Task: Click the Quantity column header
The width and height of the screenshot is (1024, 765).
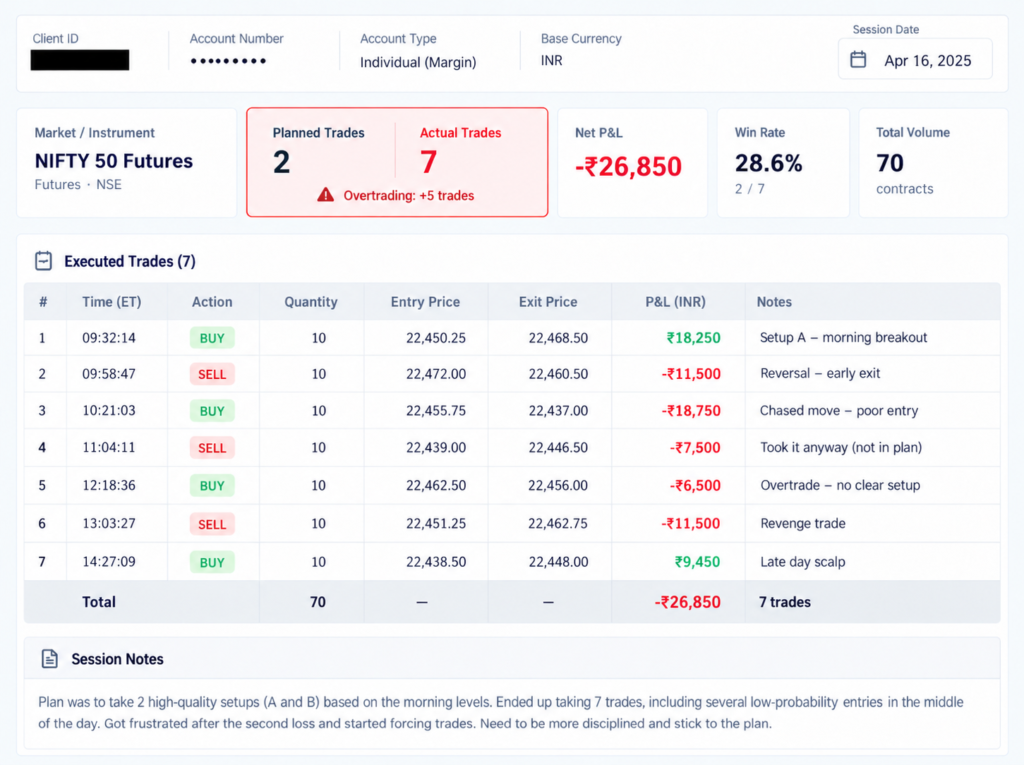Action: (x=311, y=302)
